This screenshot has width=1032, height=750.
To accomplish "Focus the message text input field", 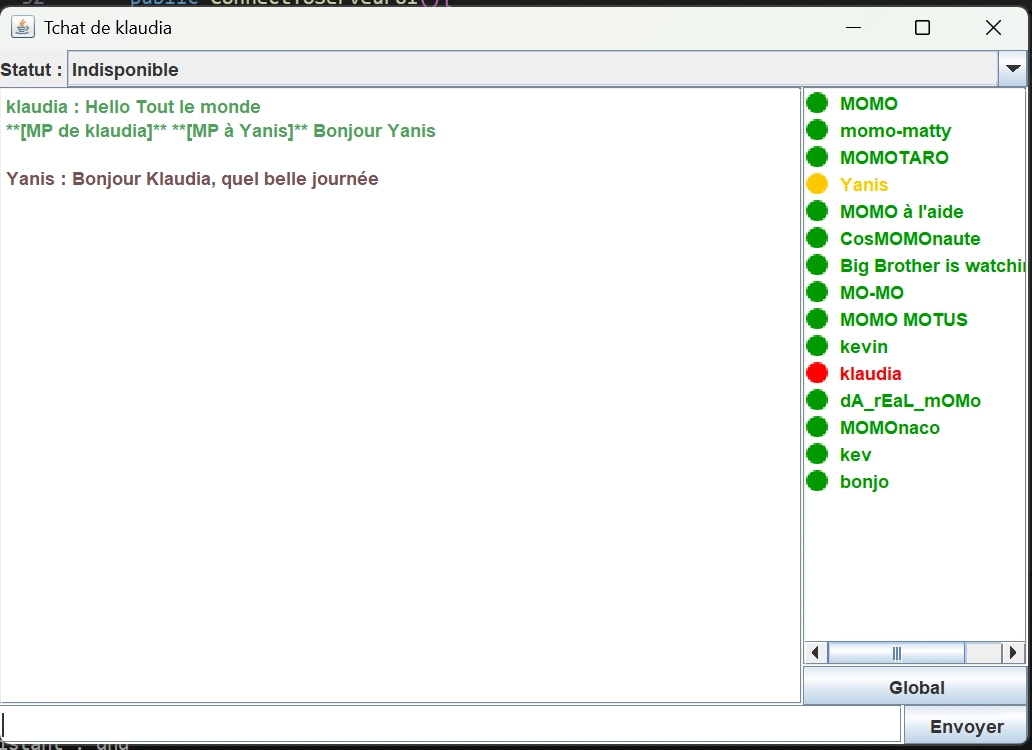I will pos(450,725).
